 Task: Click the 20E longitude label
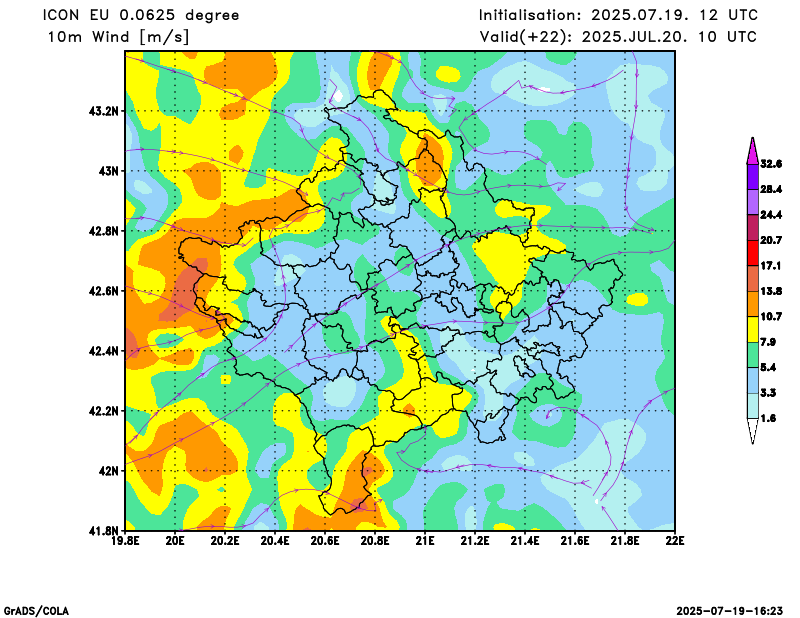175,540
